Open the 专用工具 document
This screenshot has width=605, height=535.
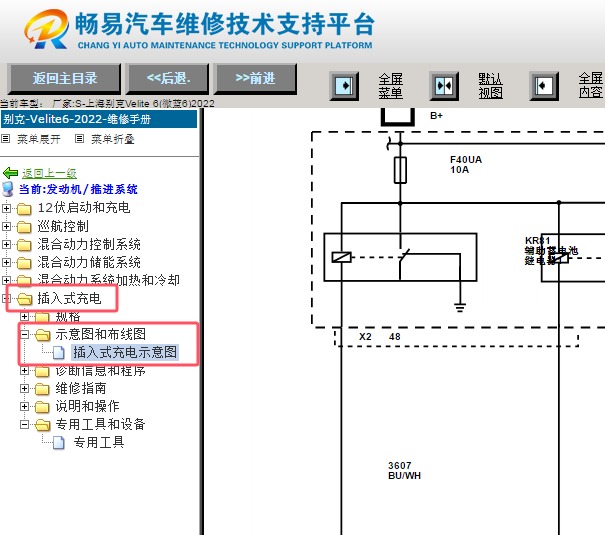coord(99,442)
